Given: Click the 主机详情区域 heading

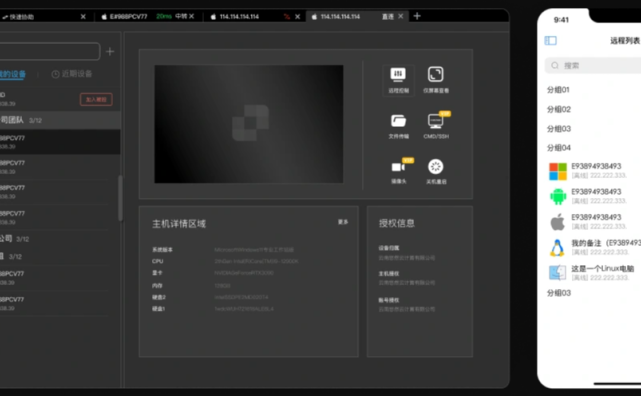Looking at the screenshot, I should (179, 224).
